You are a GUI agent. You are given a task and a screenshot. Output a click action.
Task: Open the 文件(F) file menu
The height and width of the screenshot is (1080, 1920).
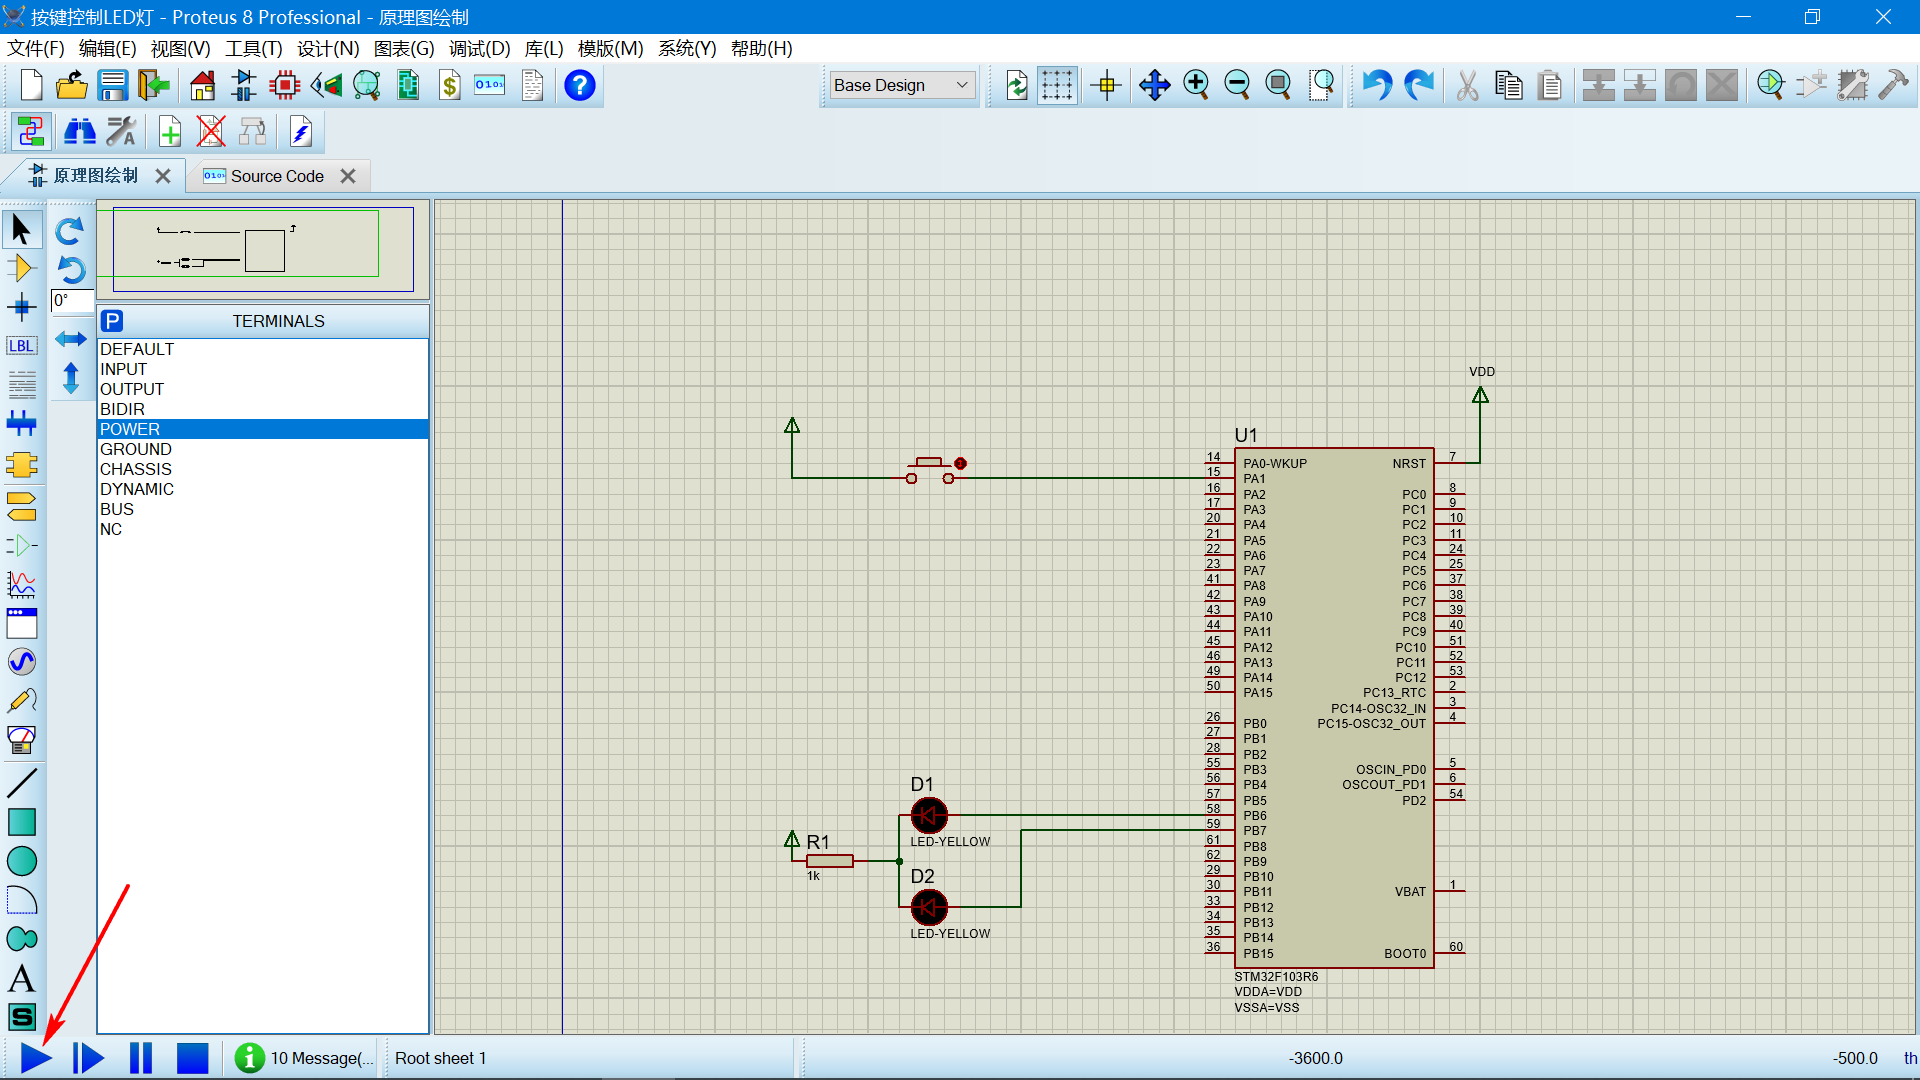pyautogui.click(x=36, y=49)
